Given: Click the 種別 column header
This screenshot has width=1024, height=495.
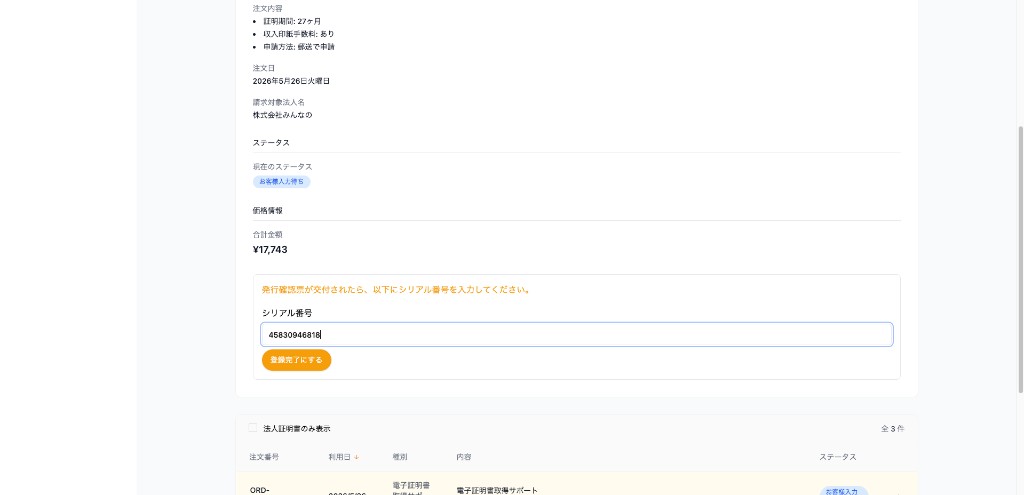Looking at the screenshot, I should 400,457.
